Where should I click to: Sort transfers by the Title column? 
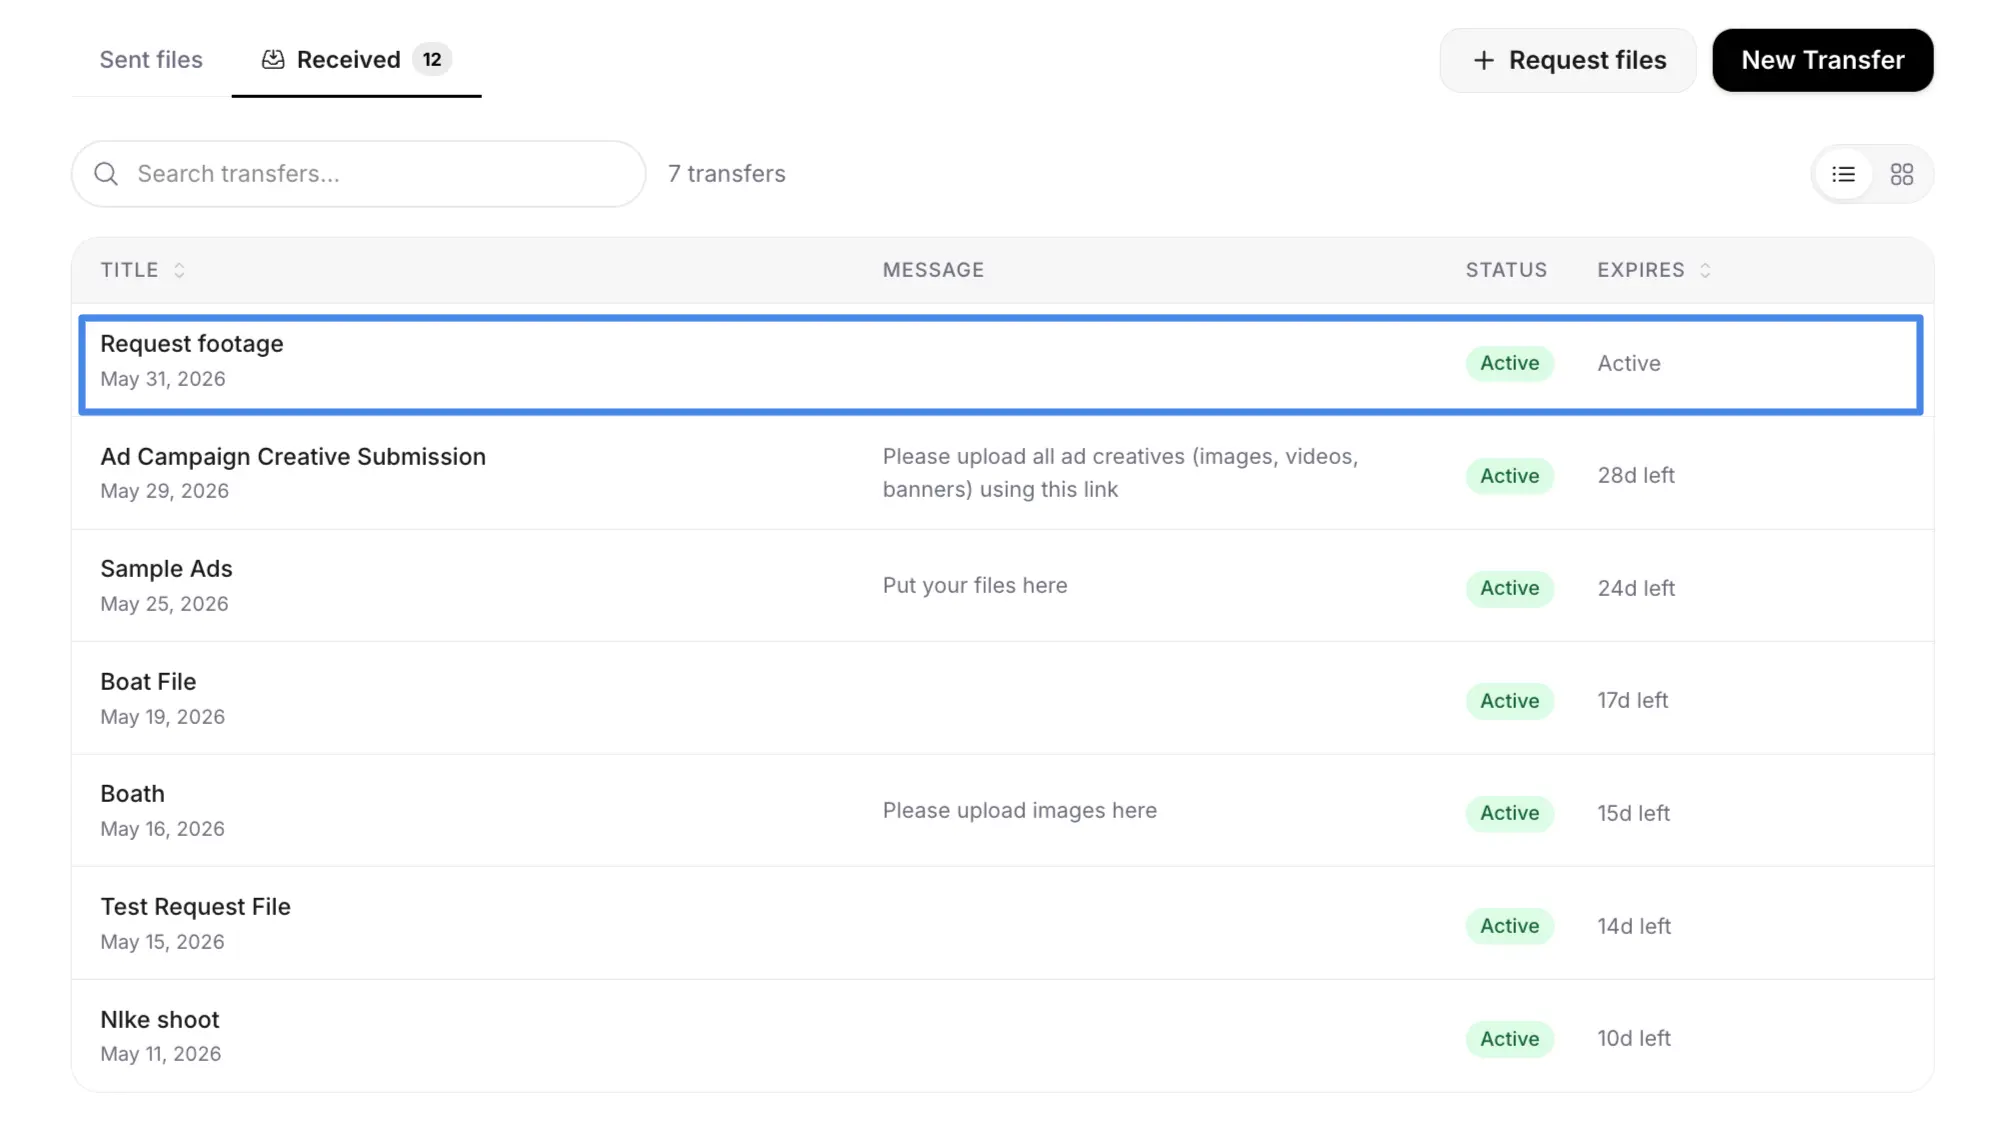point(143,270)
